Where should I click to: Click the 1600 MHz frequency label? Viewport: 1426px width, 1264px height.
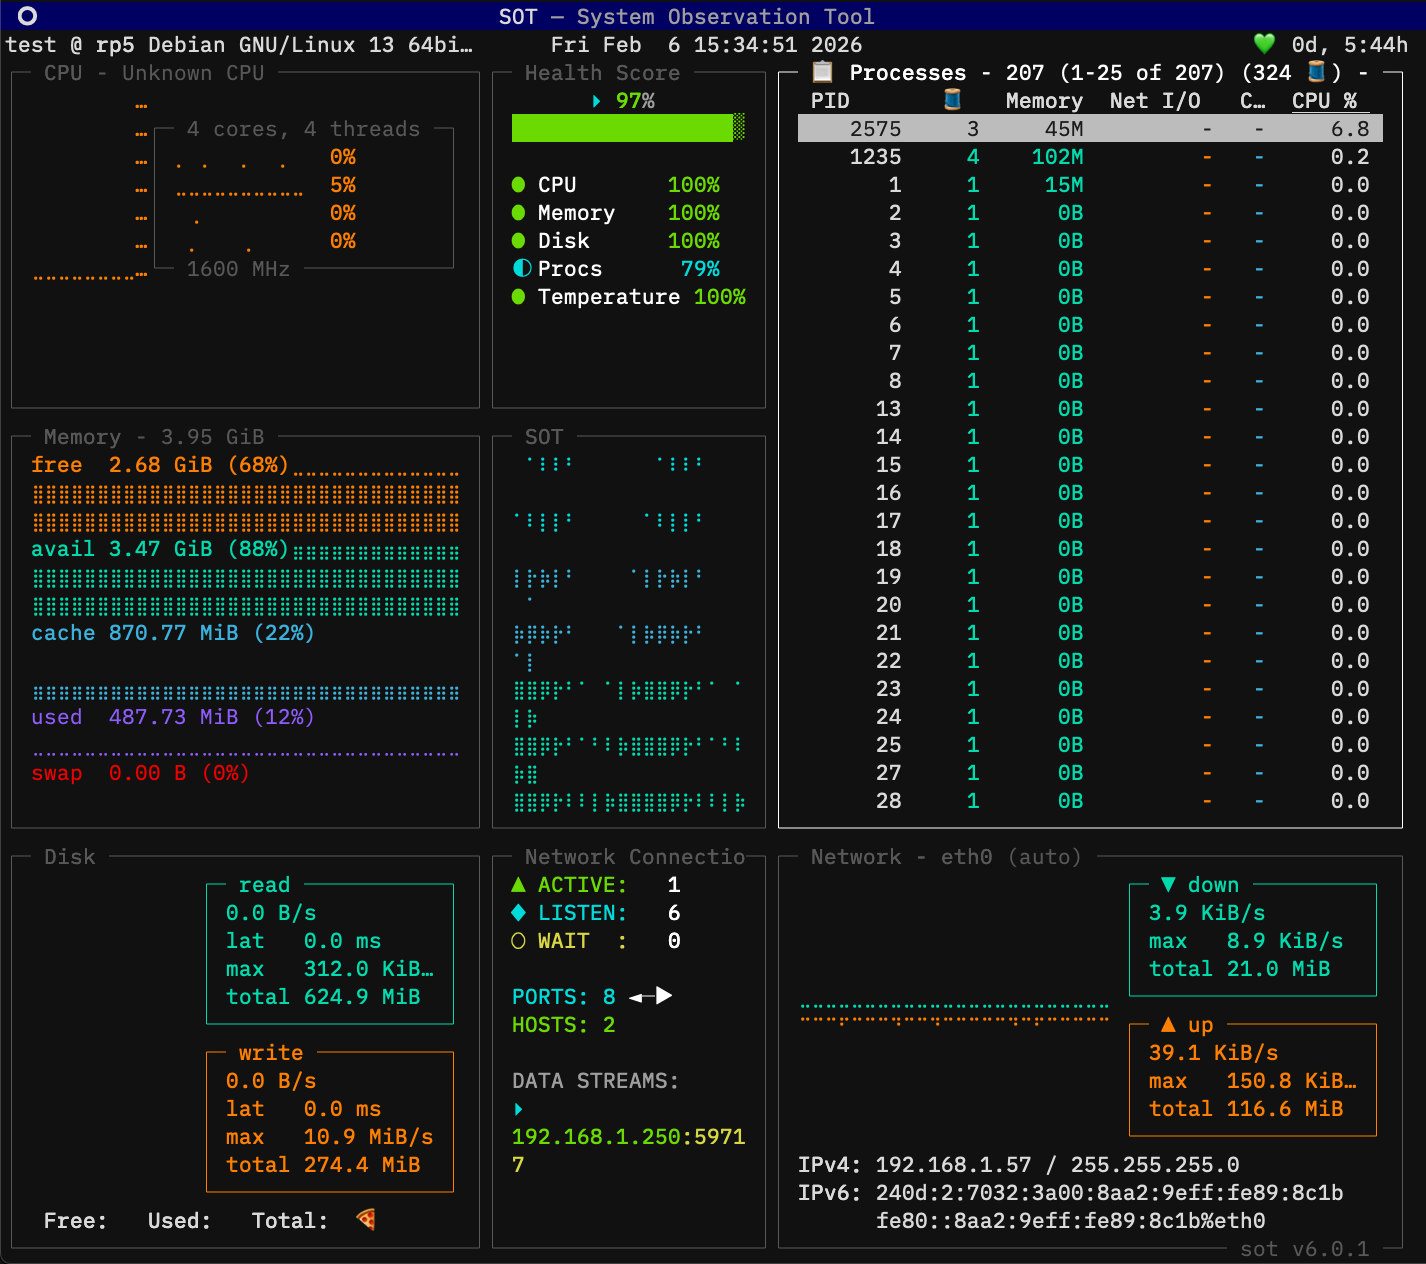[238, 268]
